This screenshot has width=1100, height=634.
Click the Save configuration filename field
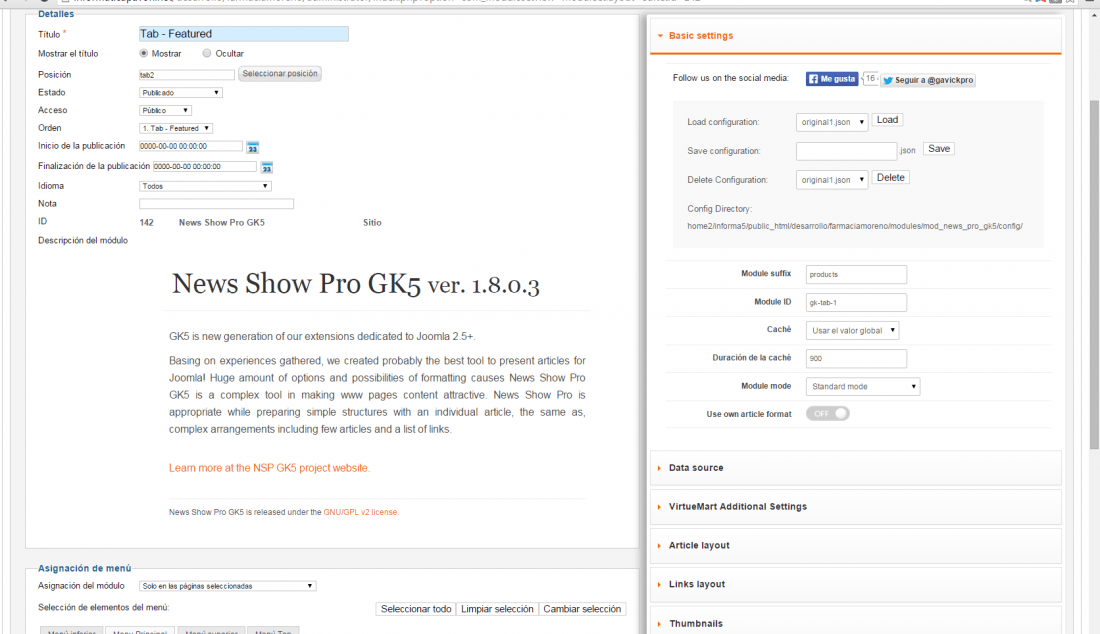pyautogui.click(x=846, y=151)
